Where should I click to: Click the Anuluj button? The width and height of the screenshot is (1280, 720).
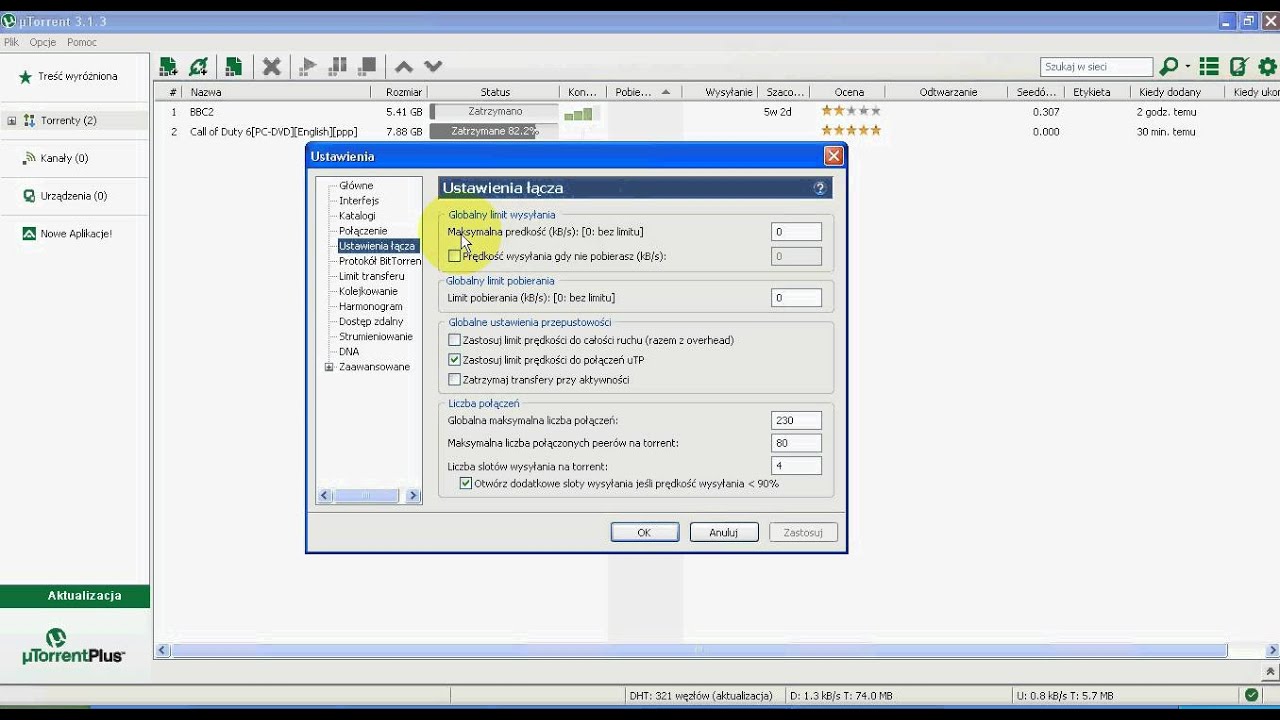(724, 533)
